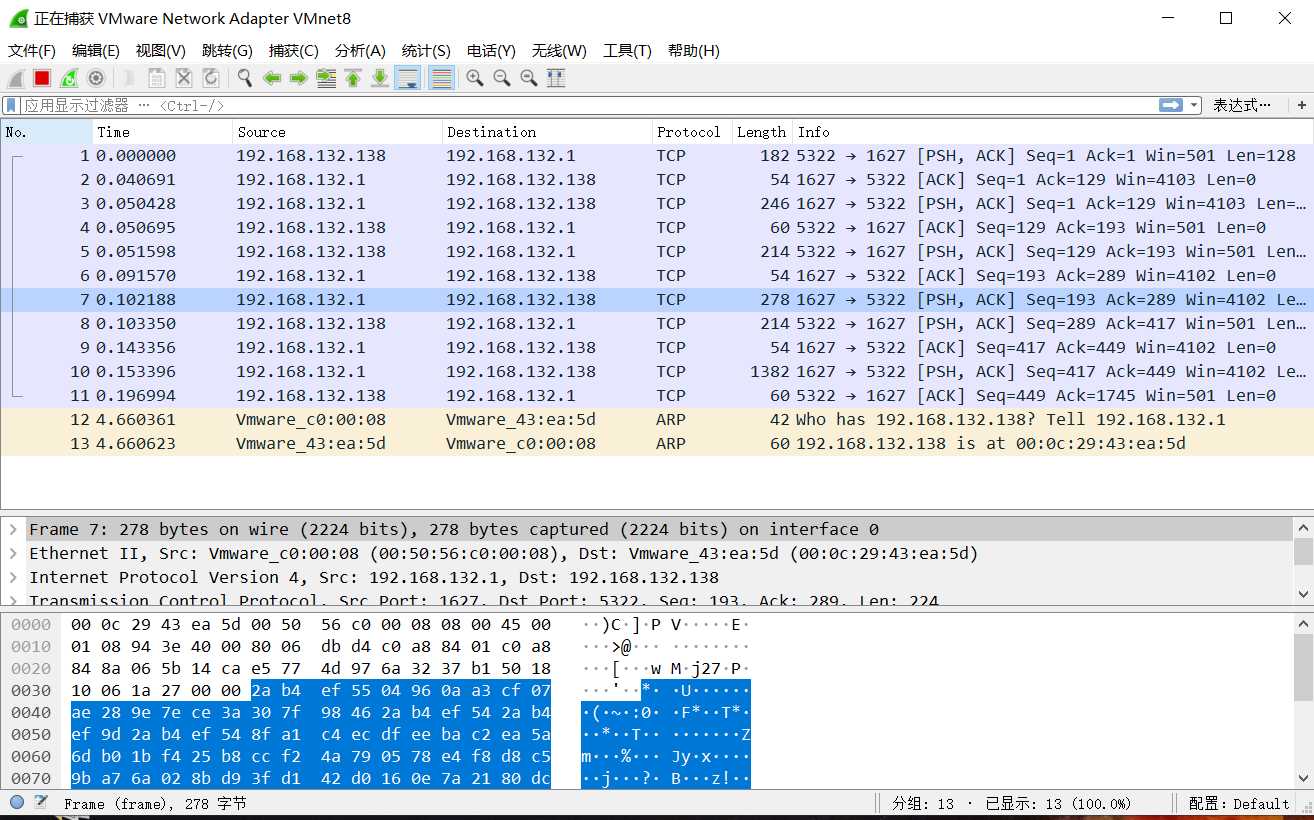Restart the current capture via green fin icon
This screenshot has height=820, width=1314.
pyautogui.click(x=69, y=78)
